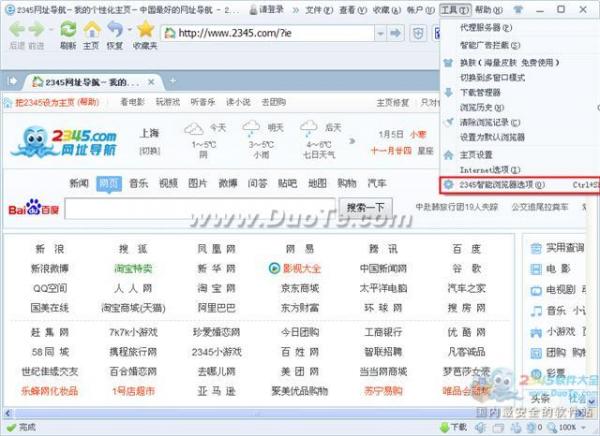Open the 帮助 (Help) menu
Viewport: 600px width, 436px height.
pos(489,10)
